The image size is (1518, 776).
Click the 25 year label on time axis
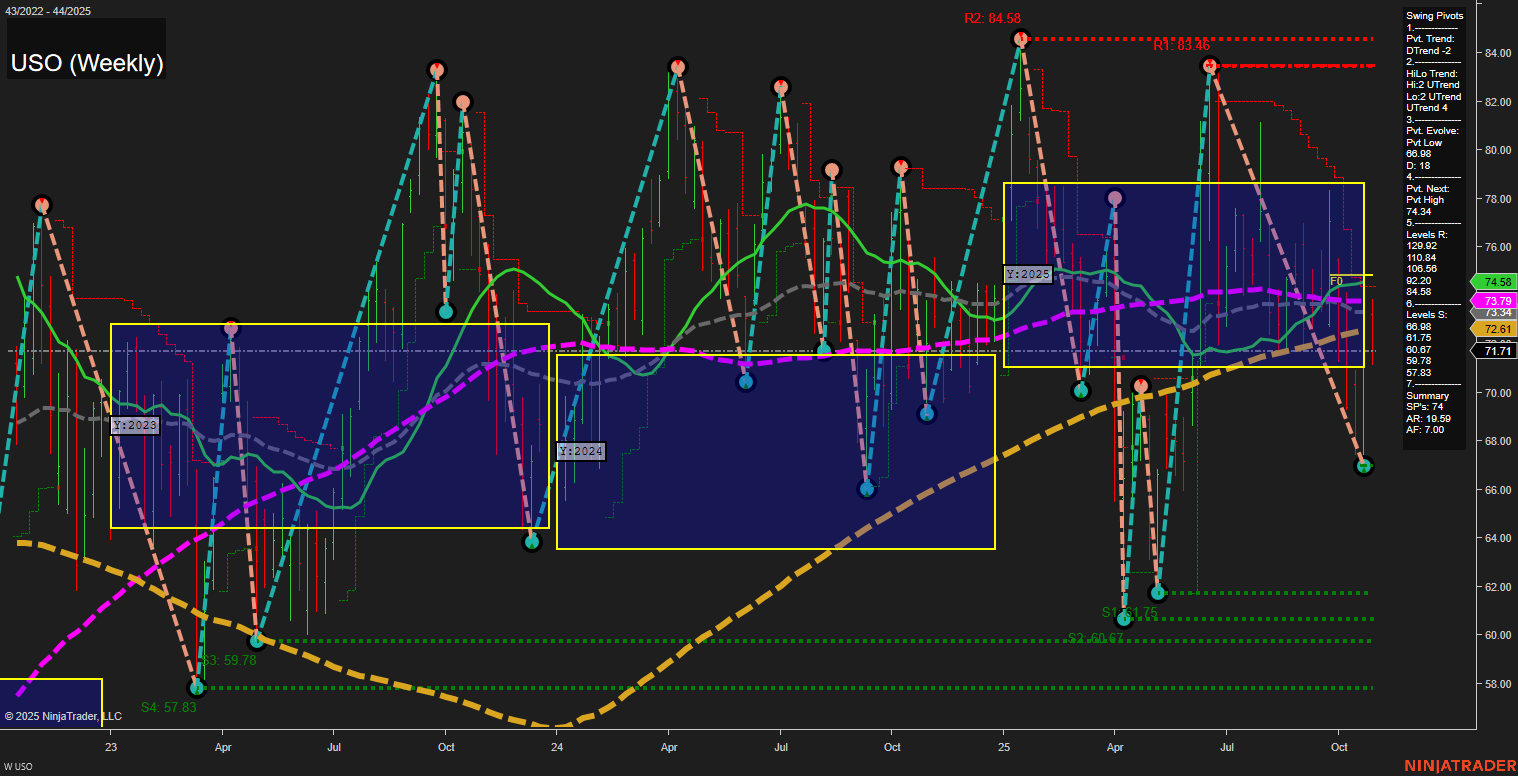coord(1004,747)
